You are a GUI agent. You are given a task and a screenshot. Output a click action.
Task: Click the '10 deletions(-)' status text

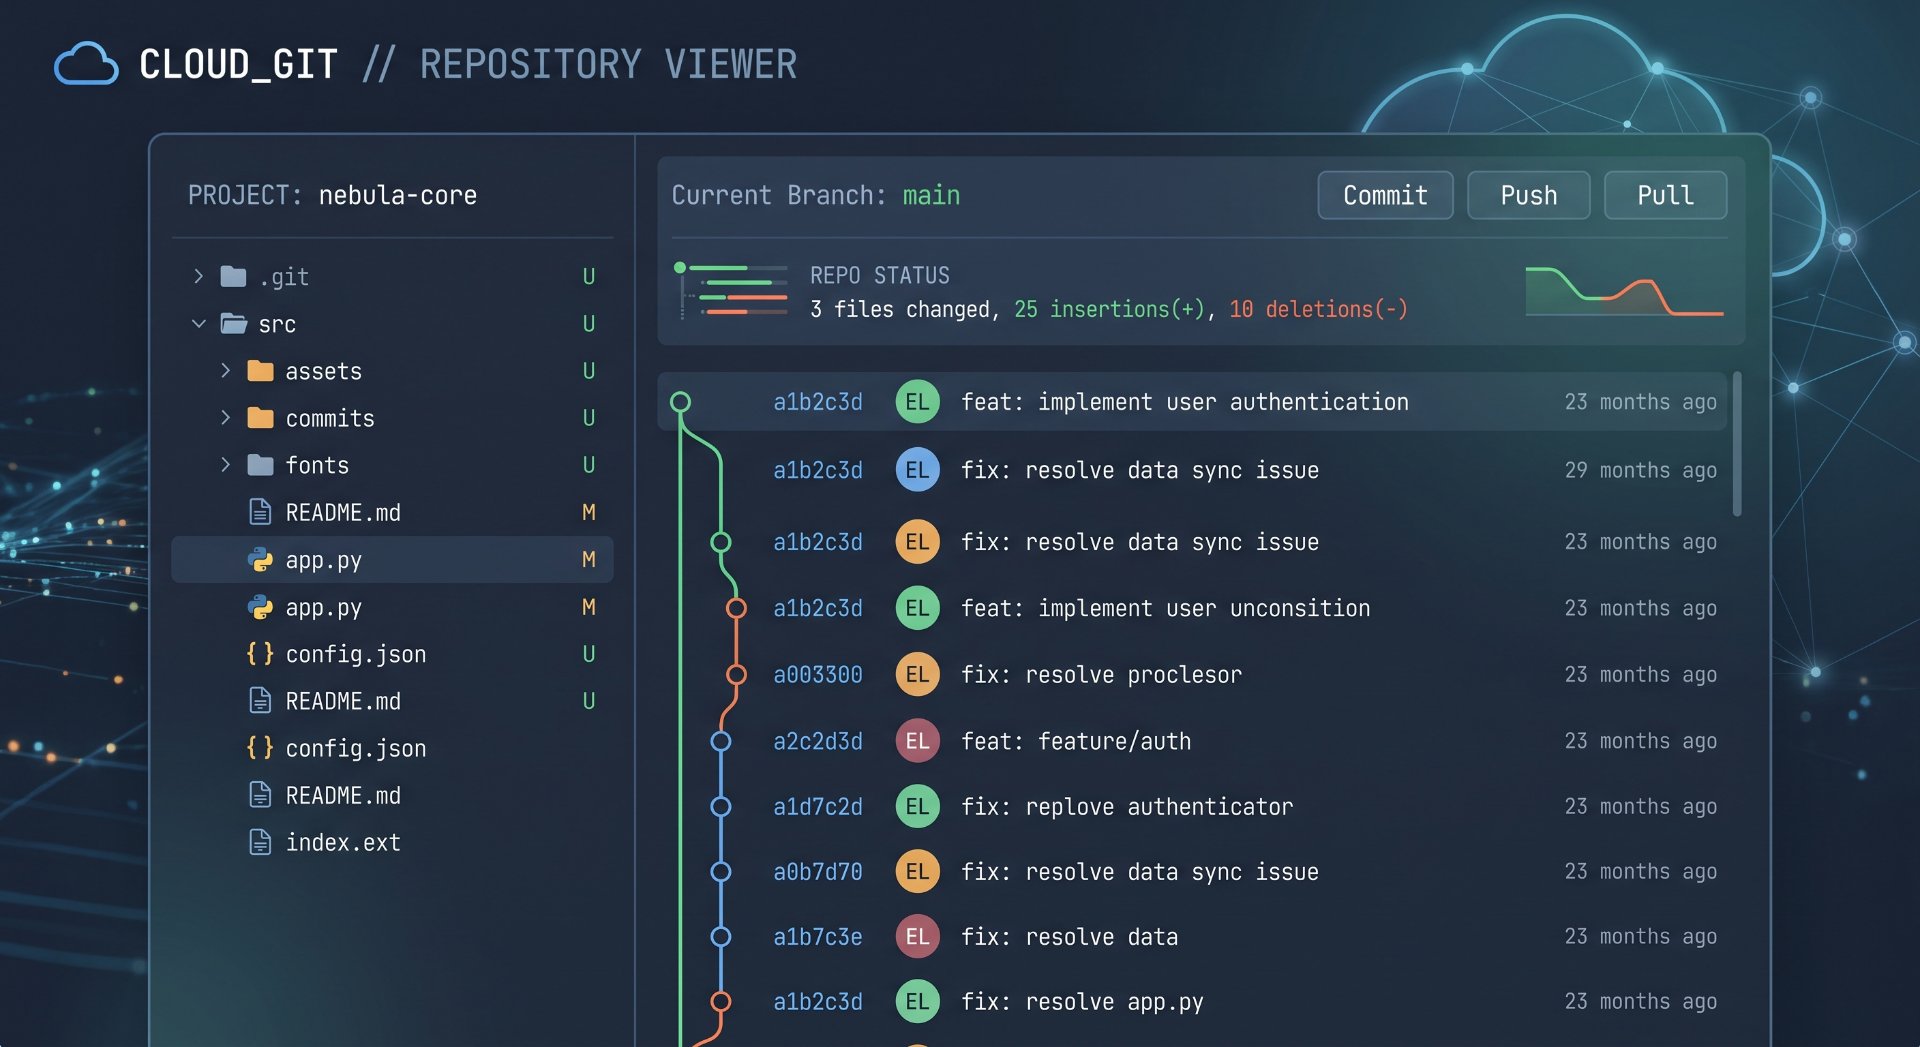[1318, 309]
